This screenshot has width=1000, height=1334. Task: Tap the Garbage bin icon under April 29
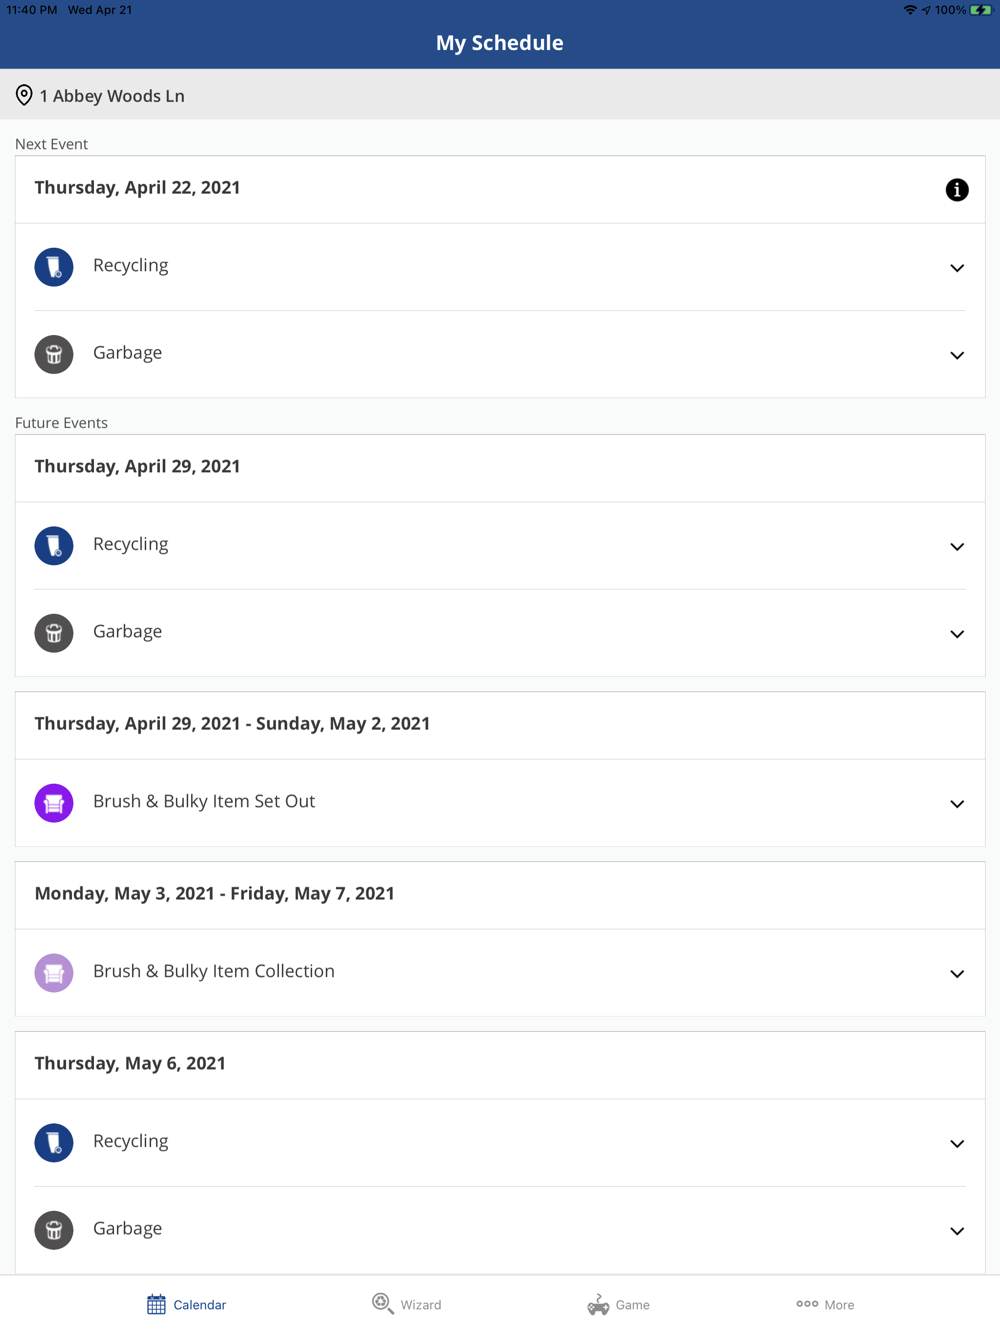click(54, 633)
